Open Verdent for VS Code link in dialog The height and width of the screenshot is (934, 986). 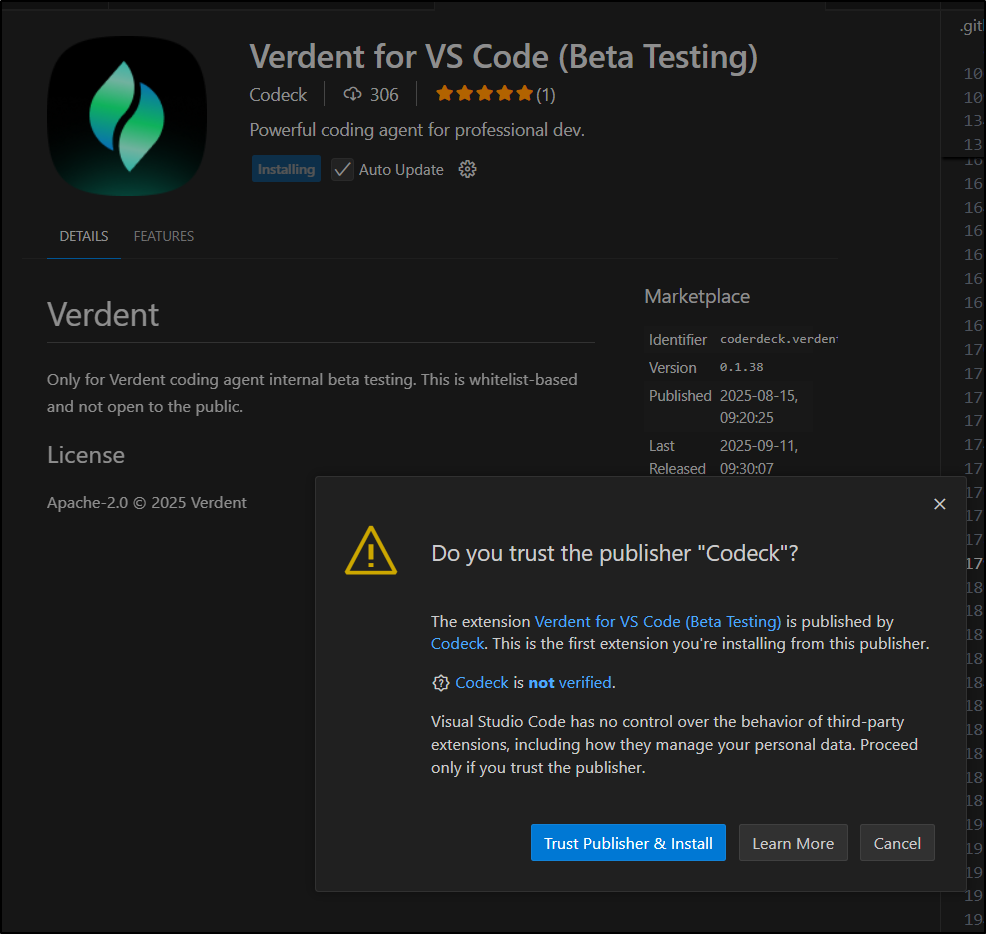[x=657, y=621]
